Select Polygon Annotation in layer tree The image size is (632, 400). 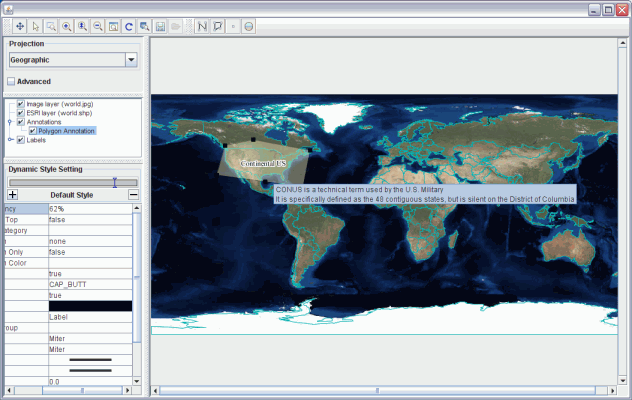pos(67,131)
